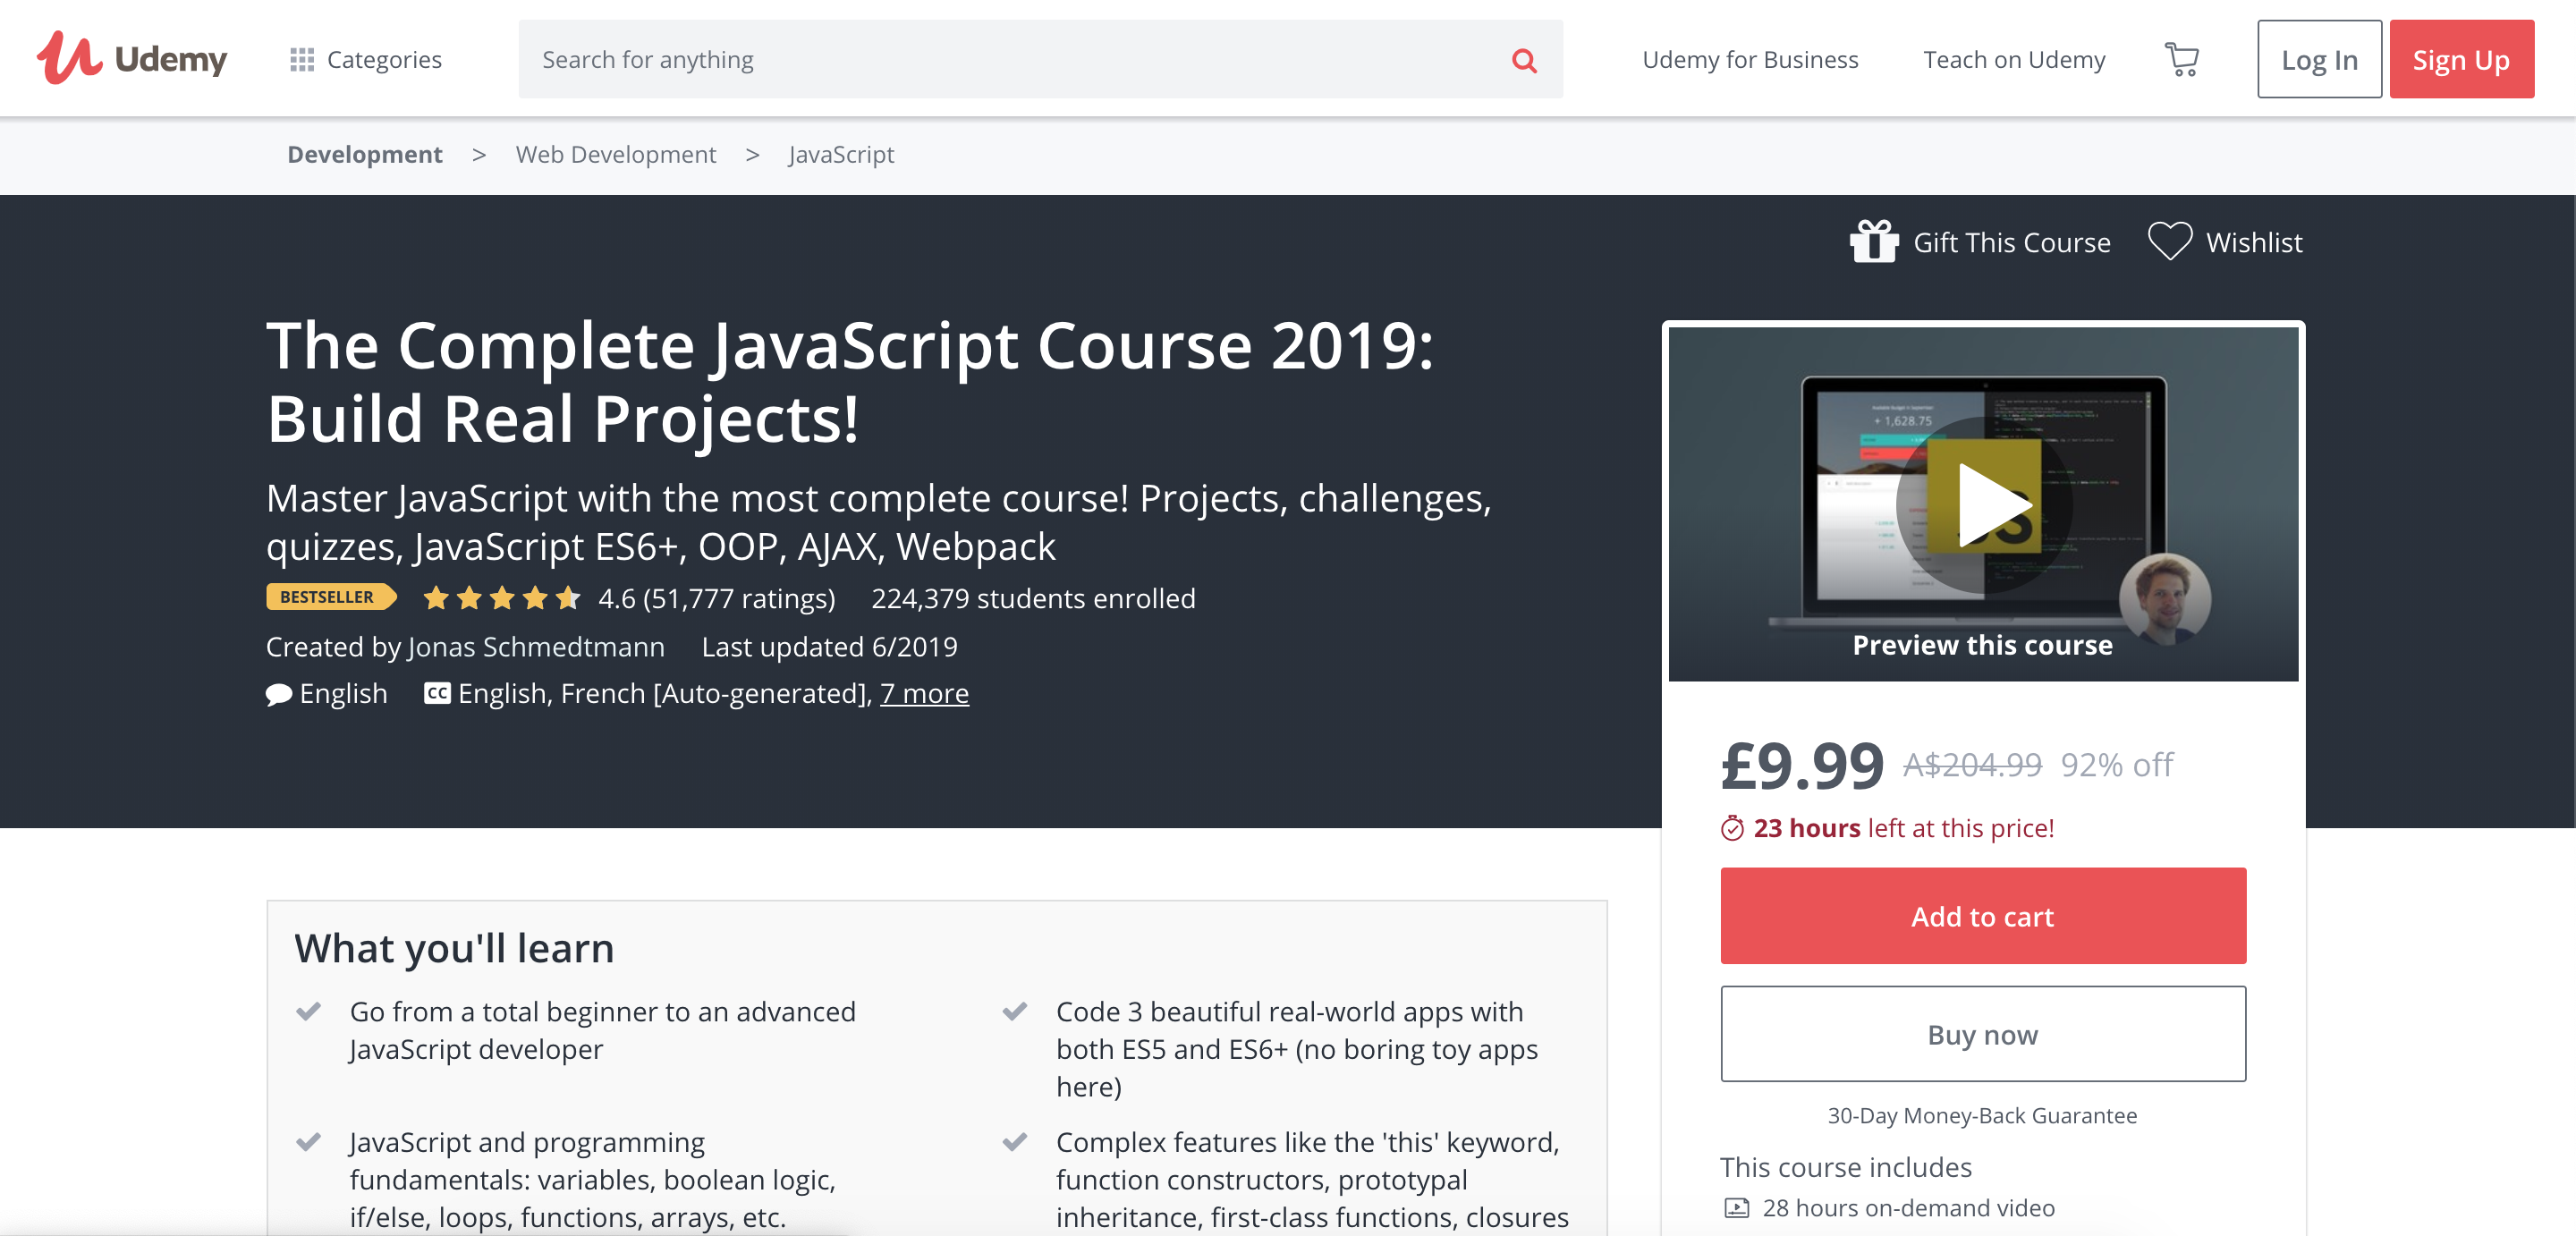Open the shopping cart icon
2576x1236 pixels.
[2181, 60]
